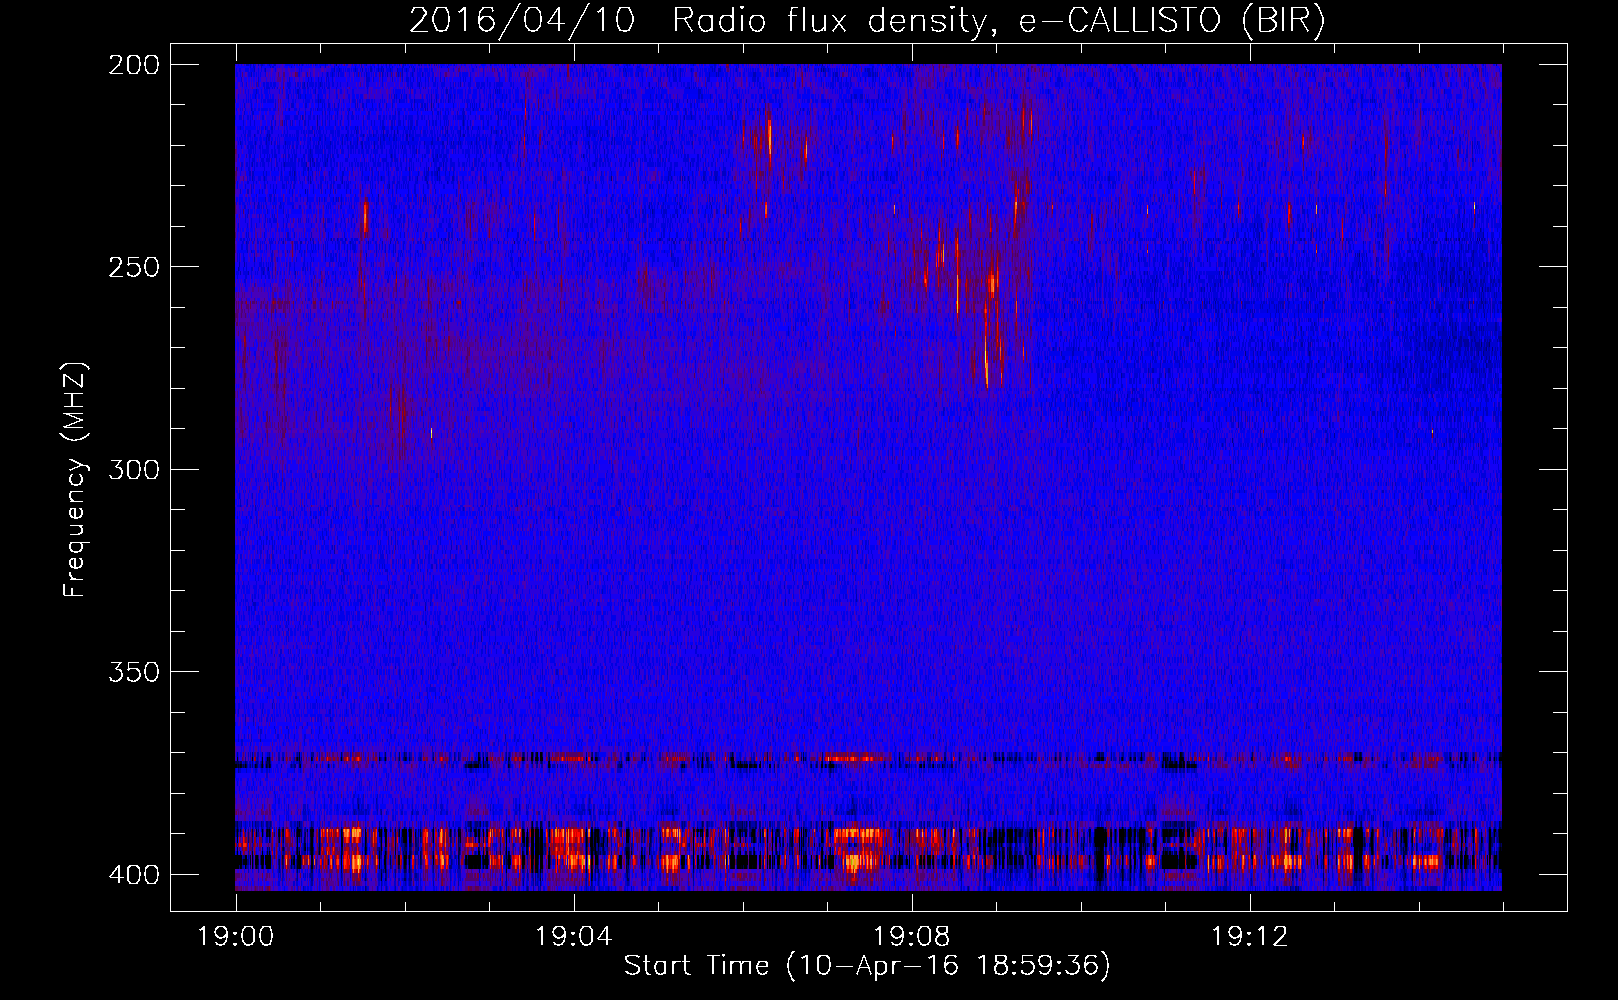This screenshot has height=1000, width=1618.
Task: Click the '350' frequency tick label
Action: (133, 672)
